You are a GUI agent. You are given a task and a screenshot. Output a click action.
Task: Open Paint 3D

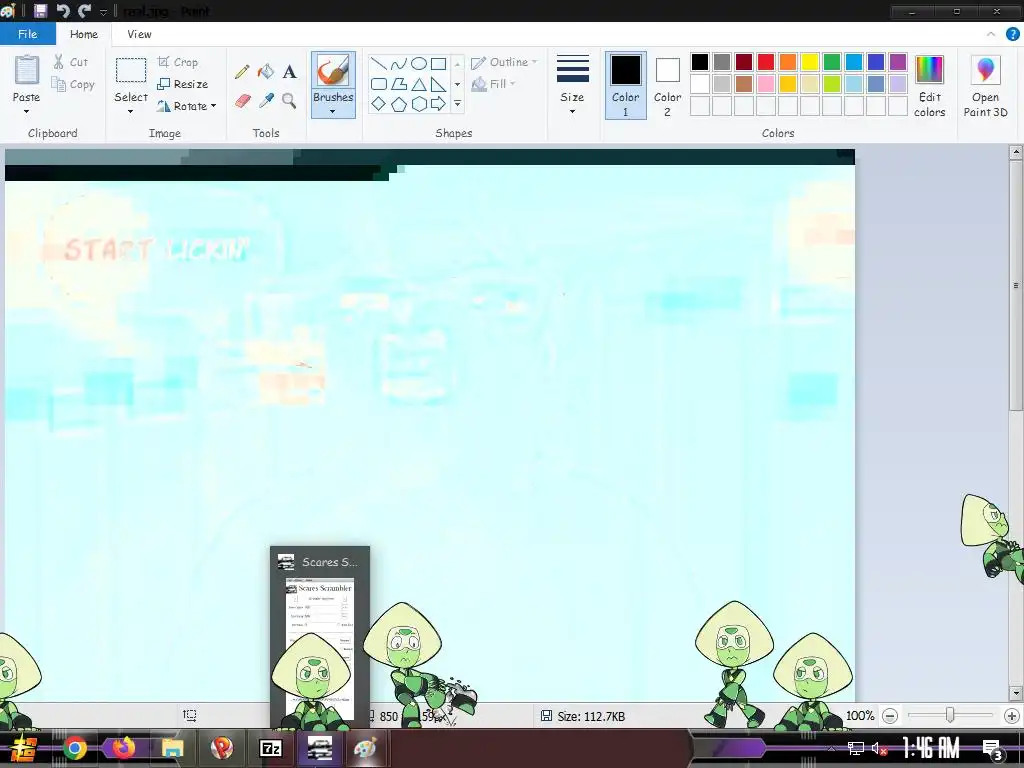point(985,86)
